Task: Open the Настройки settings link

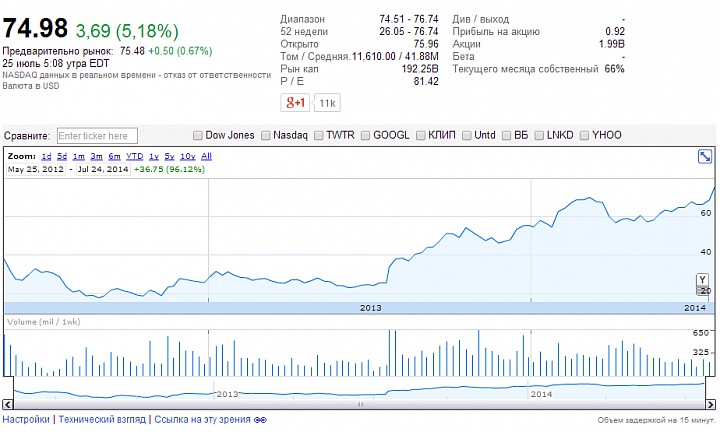Action: 26,420
